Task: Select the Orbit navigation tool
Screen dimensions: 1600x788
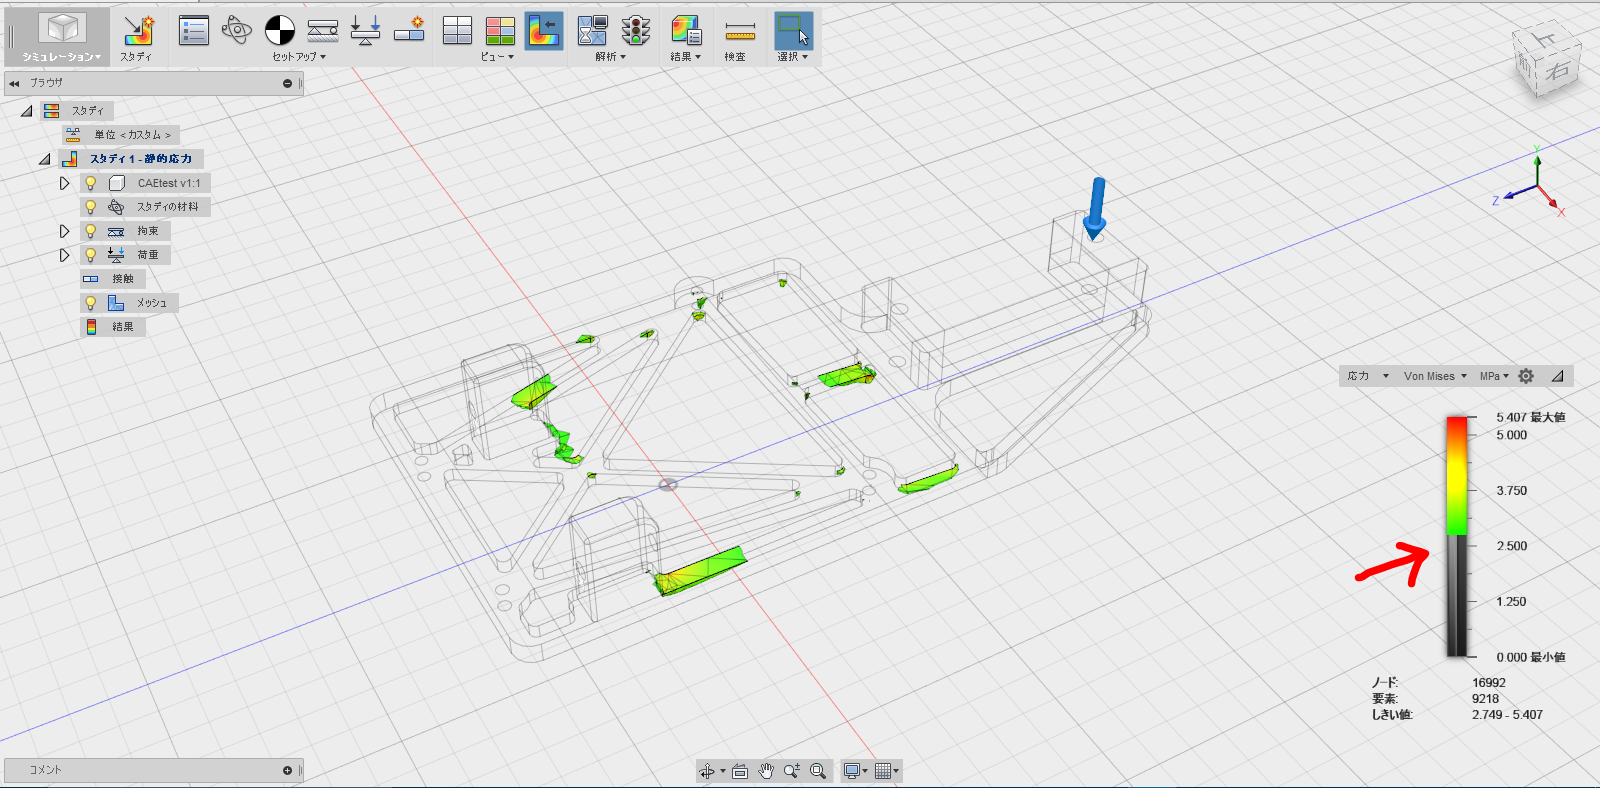Action: point(707,771)
